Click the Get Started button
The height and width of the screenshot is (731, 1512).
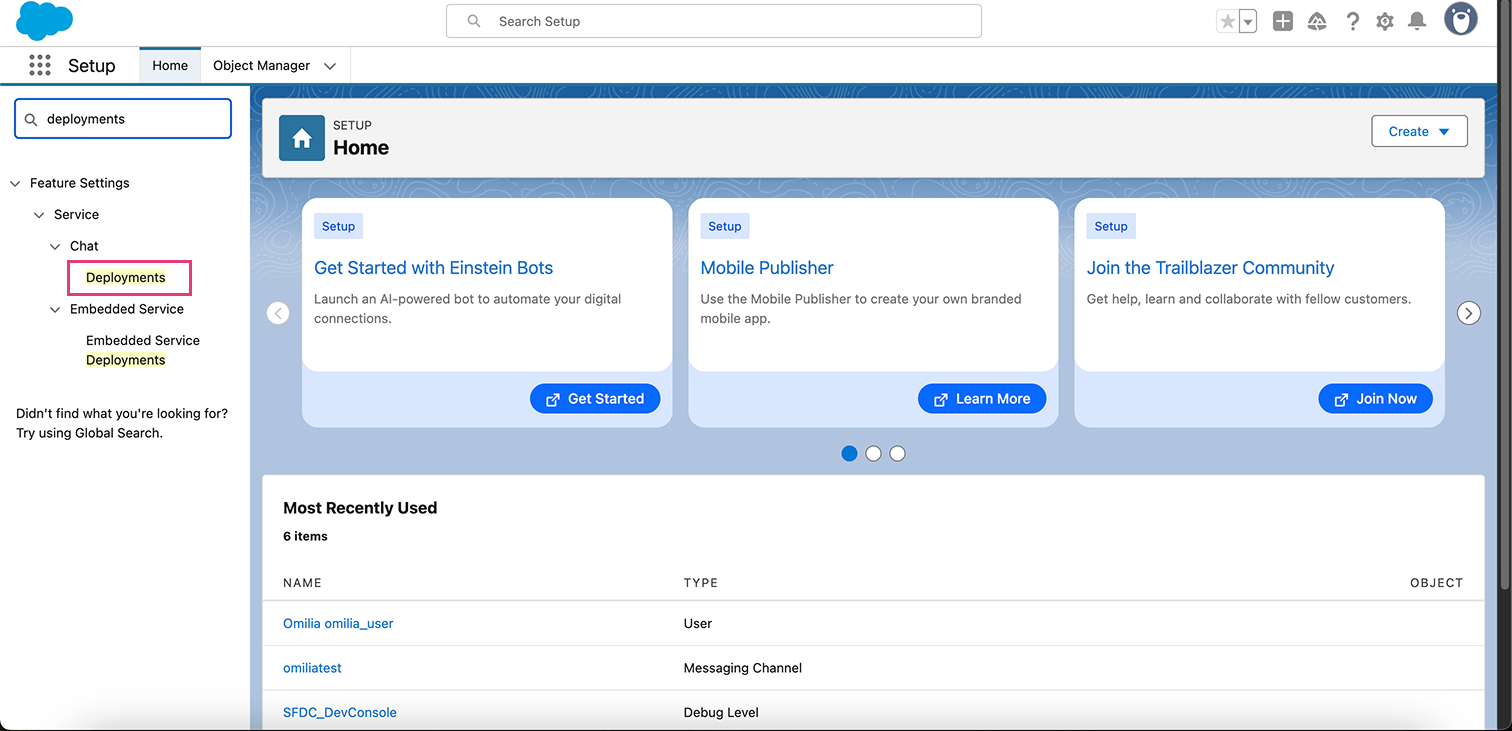(x=594, y=399)
